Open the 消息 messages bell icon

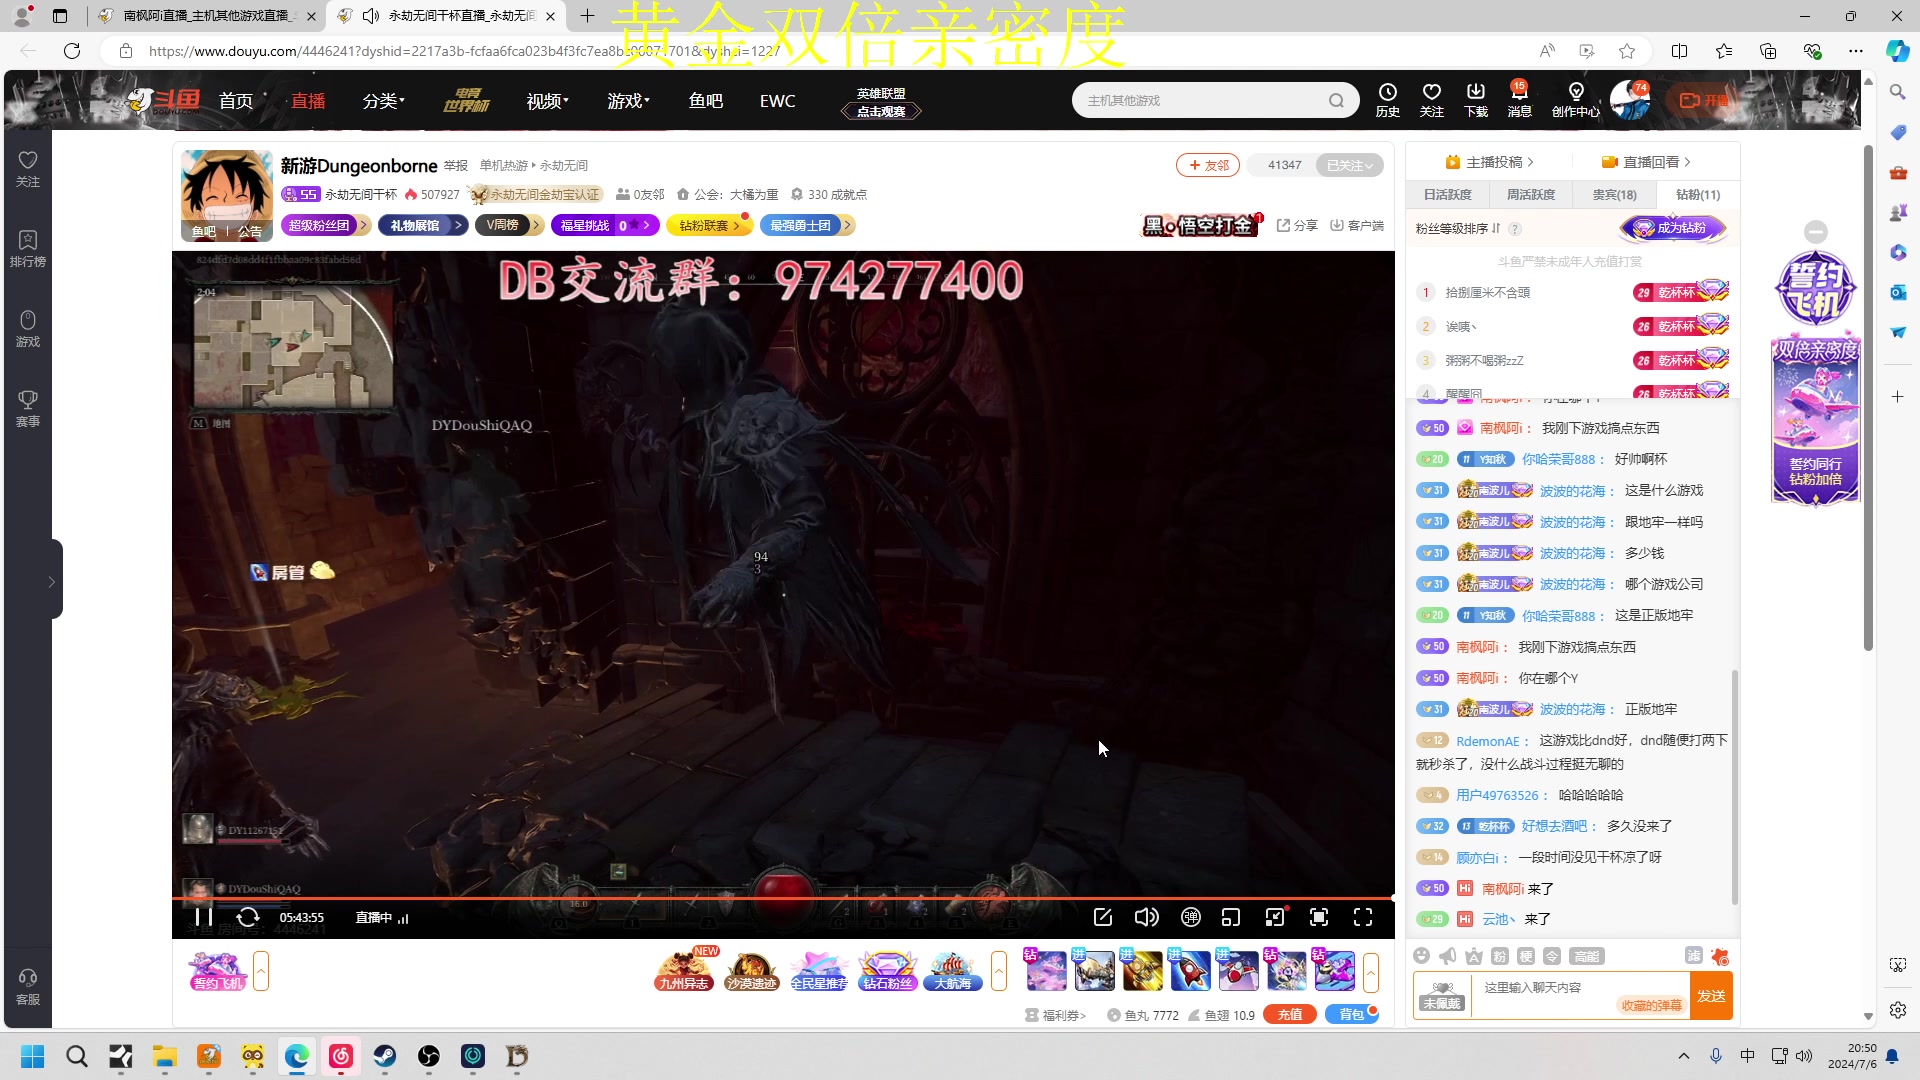point(1520,100)
